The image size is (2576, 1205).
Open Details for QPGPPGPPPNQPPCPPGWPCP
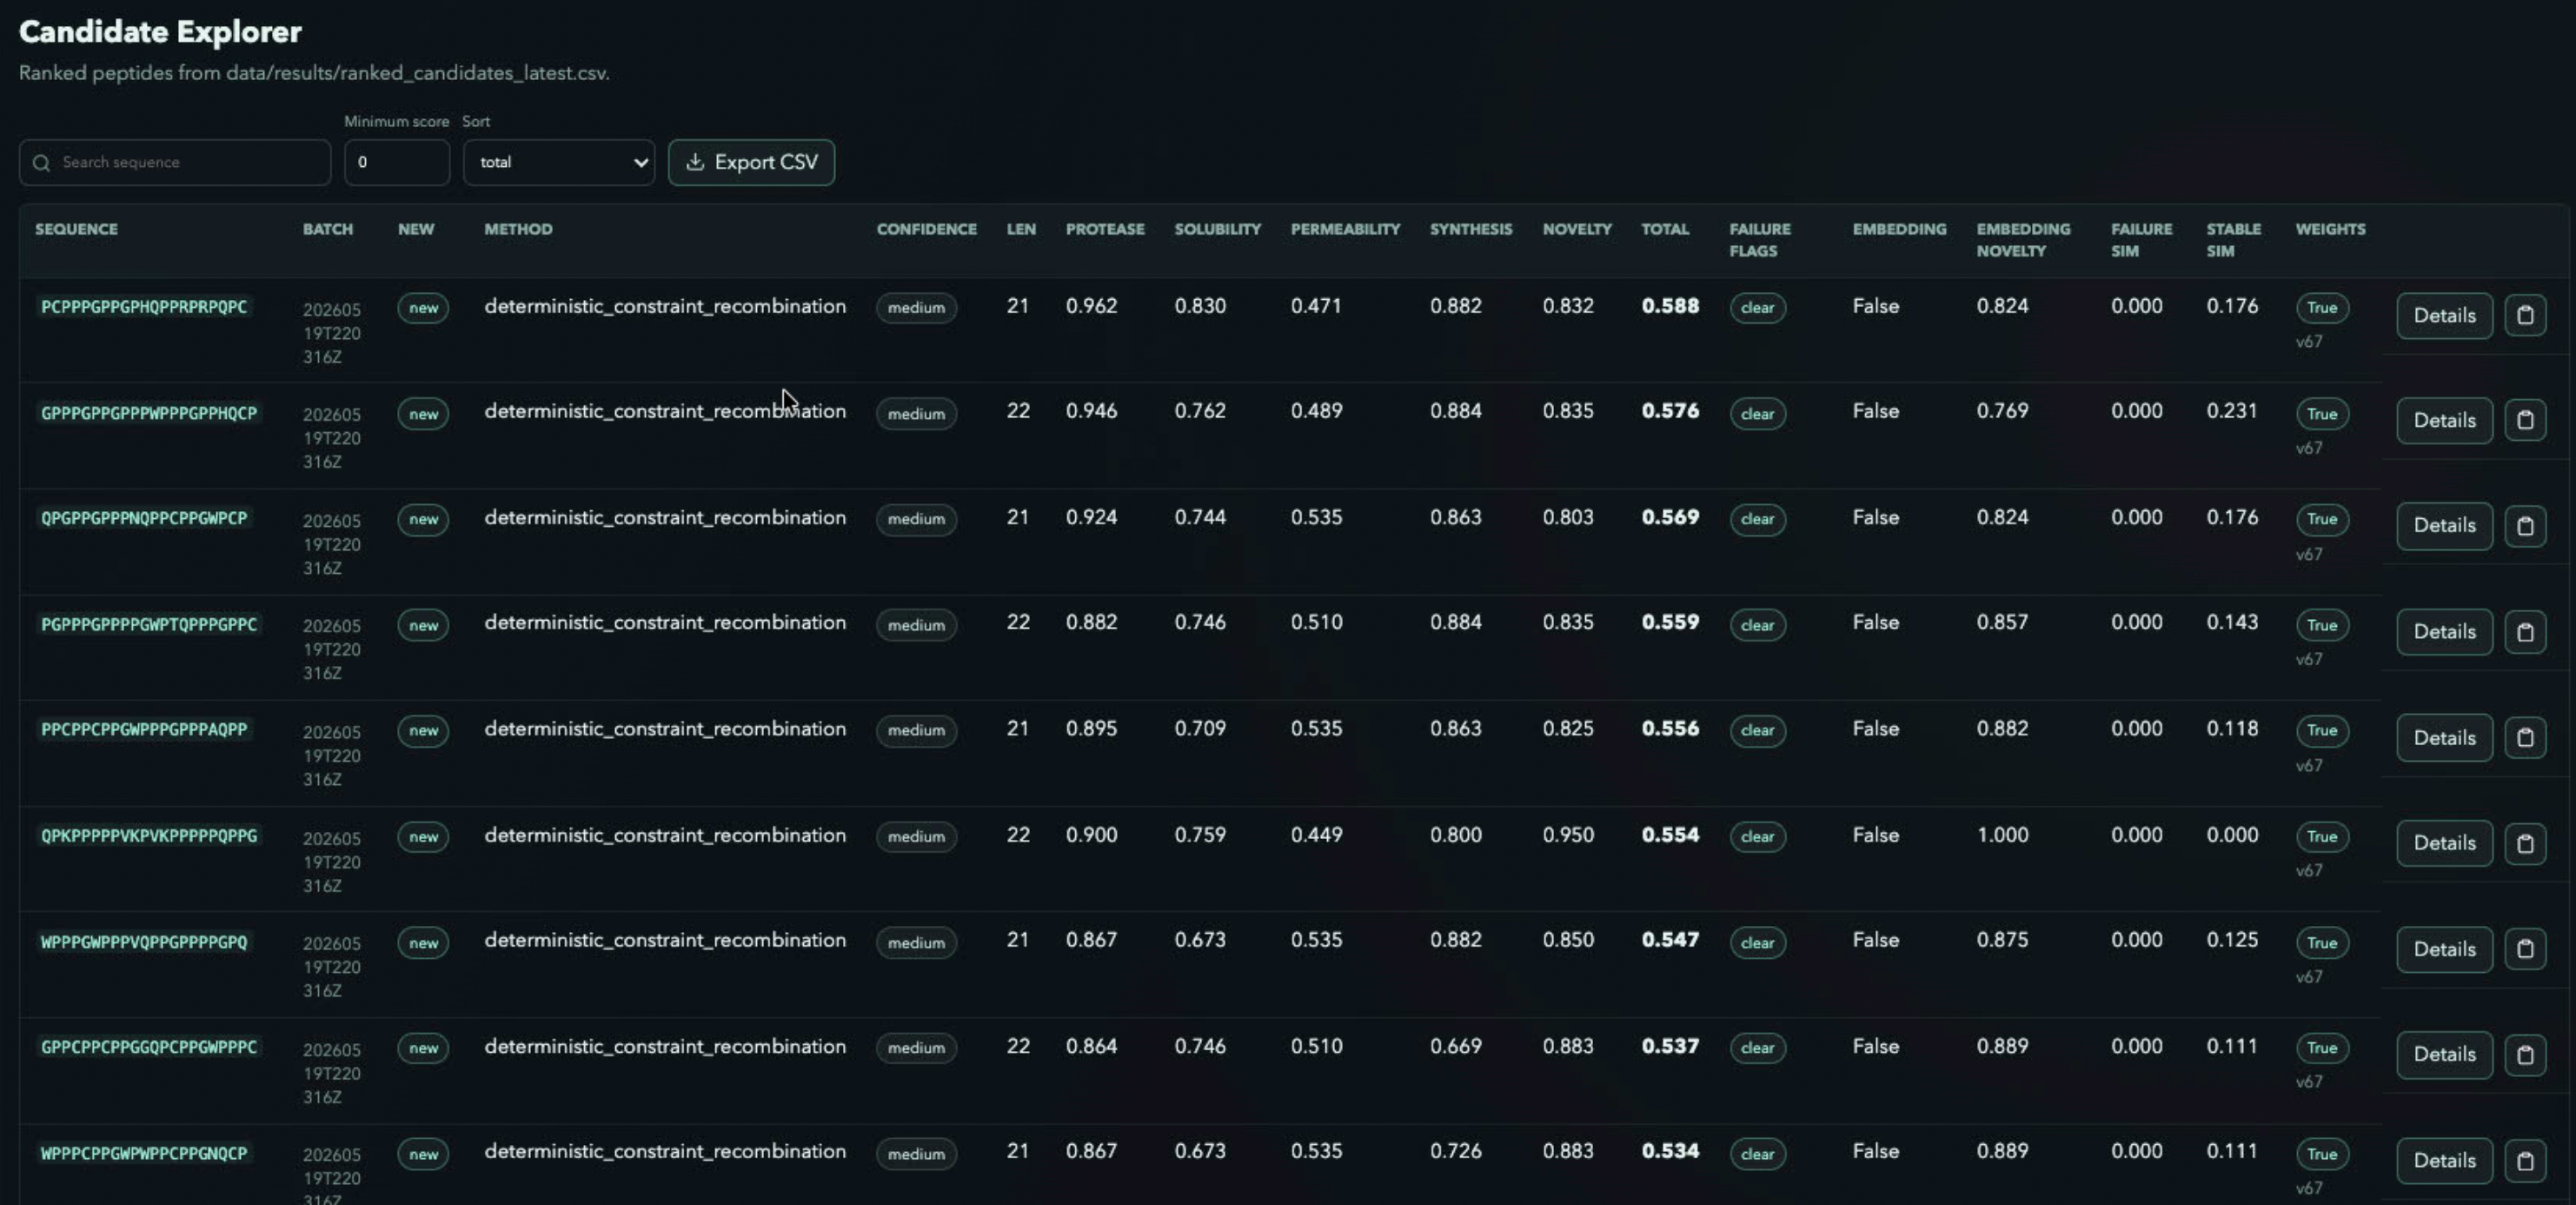pyautogui.click(x=2444, y=526)
